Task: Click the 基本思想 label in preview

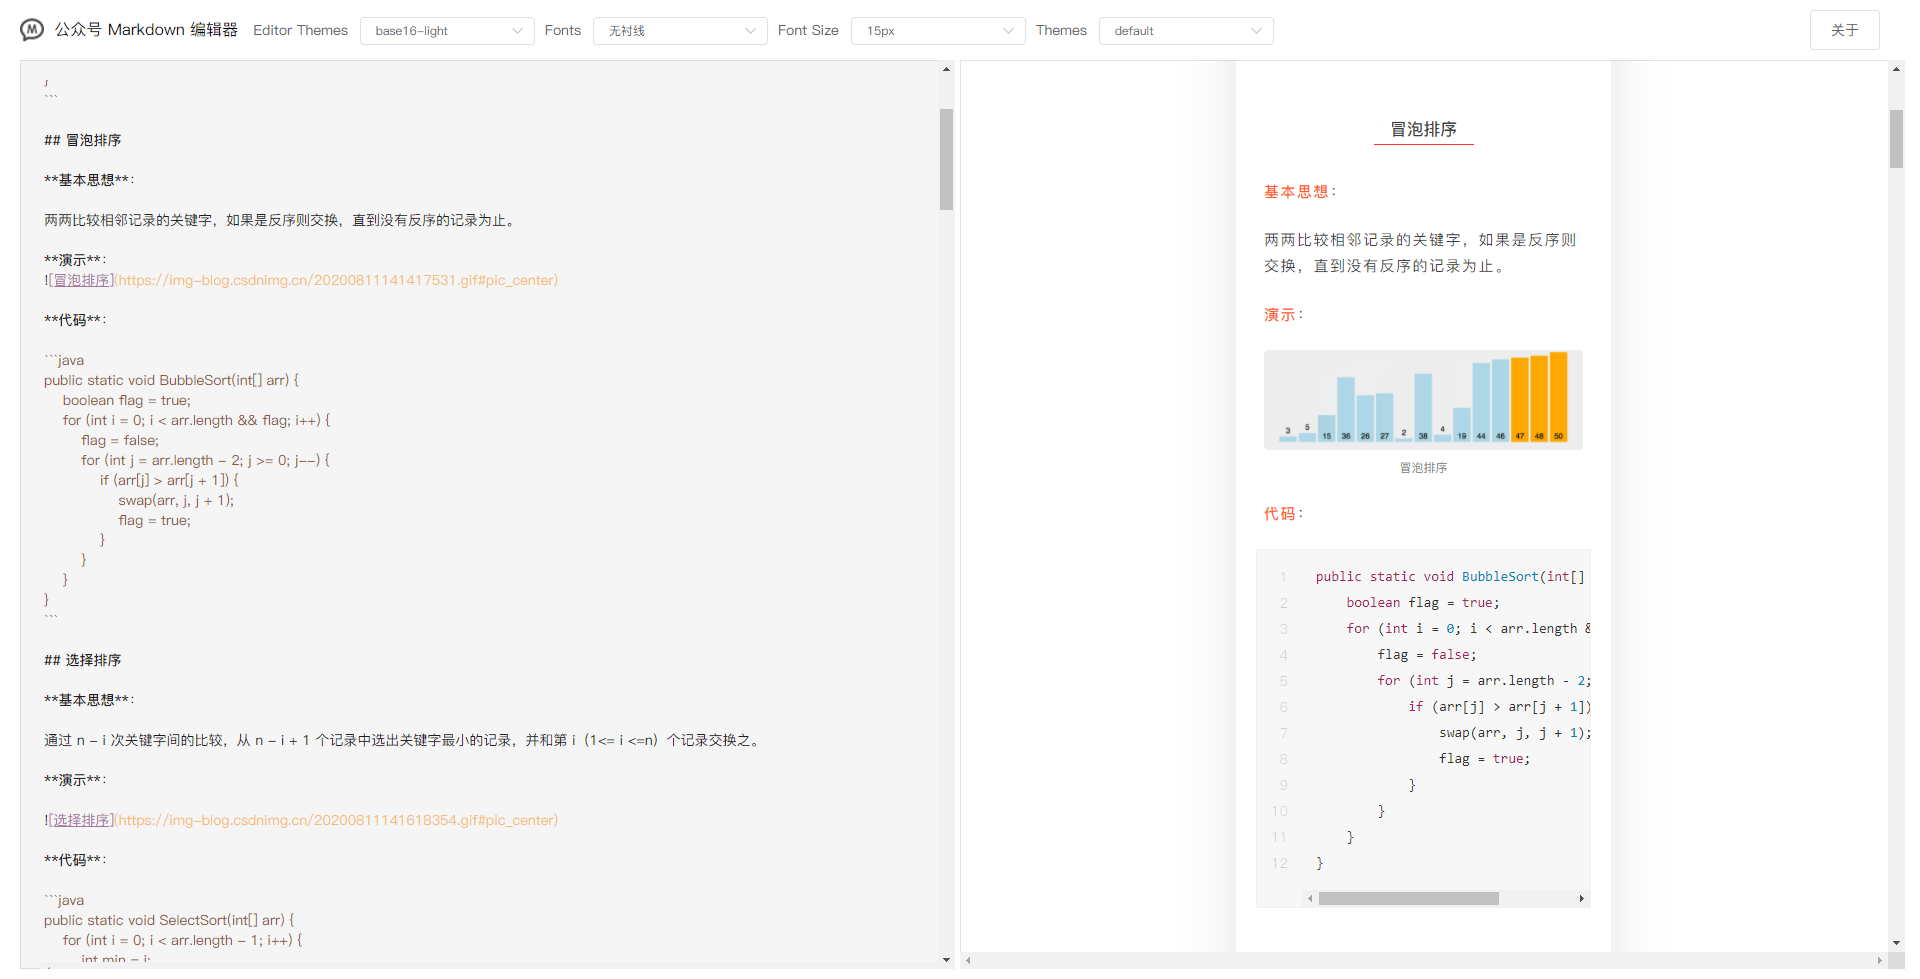Action: point(1296,191)
